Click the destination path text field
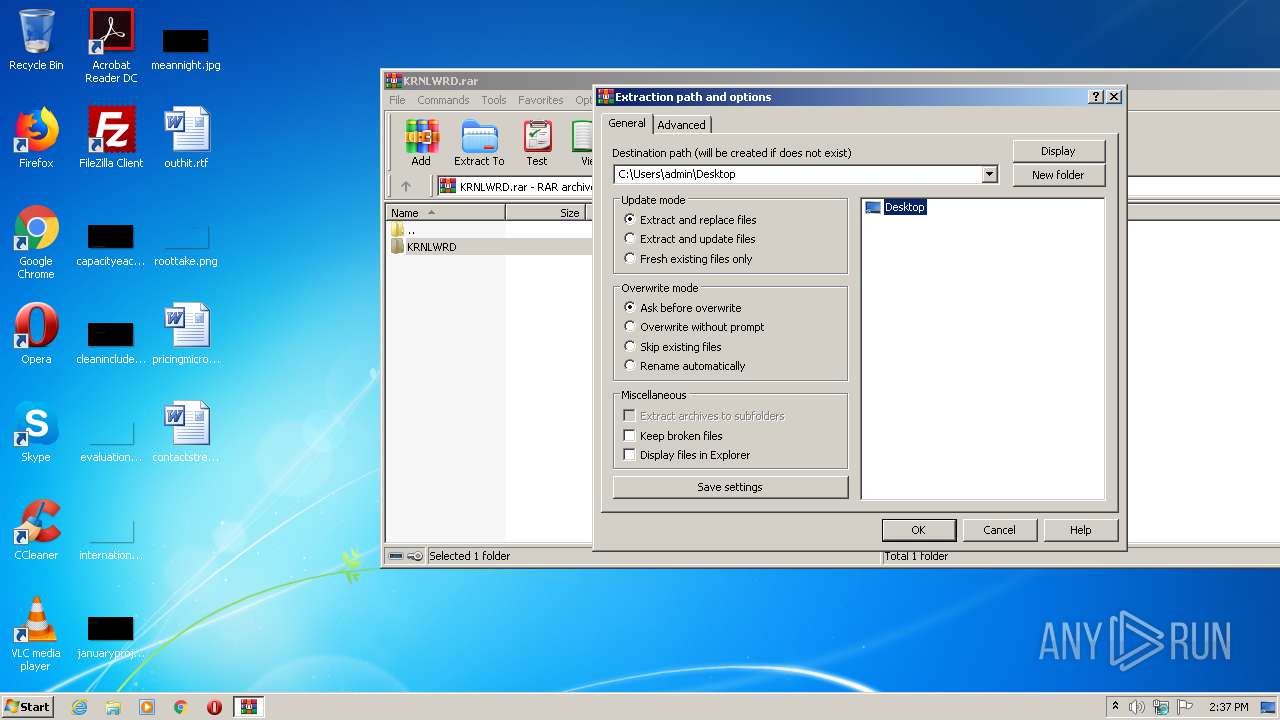The width and height of the screenshot is (1280, 720). [x=798, y=174]
